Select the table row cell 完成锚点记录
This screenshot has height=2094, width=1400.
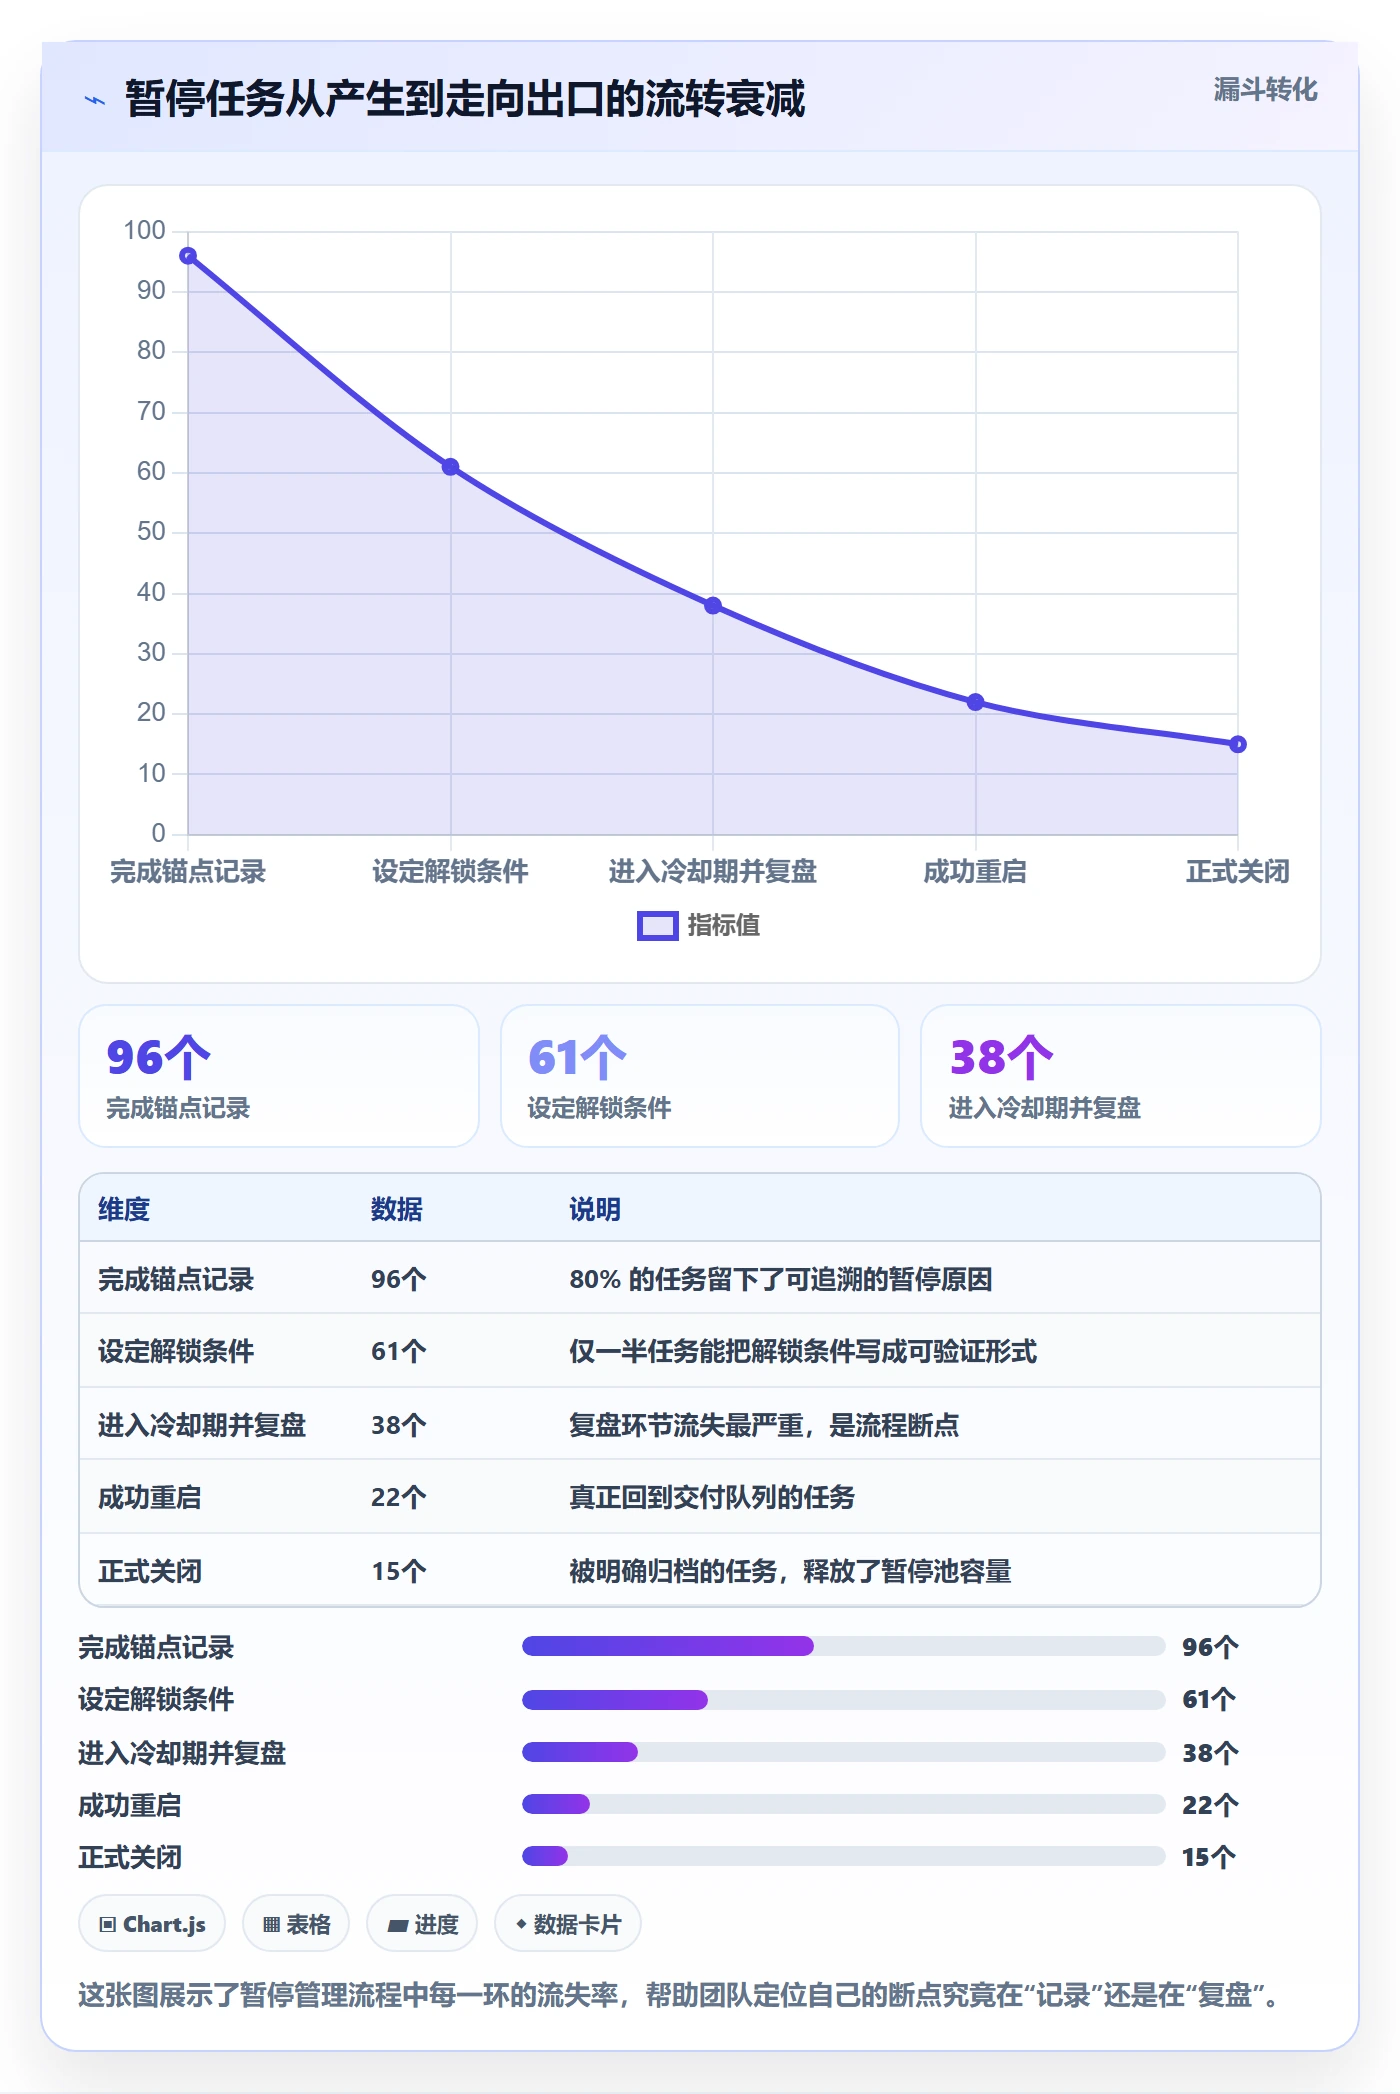click(x=176, y=1280)
